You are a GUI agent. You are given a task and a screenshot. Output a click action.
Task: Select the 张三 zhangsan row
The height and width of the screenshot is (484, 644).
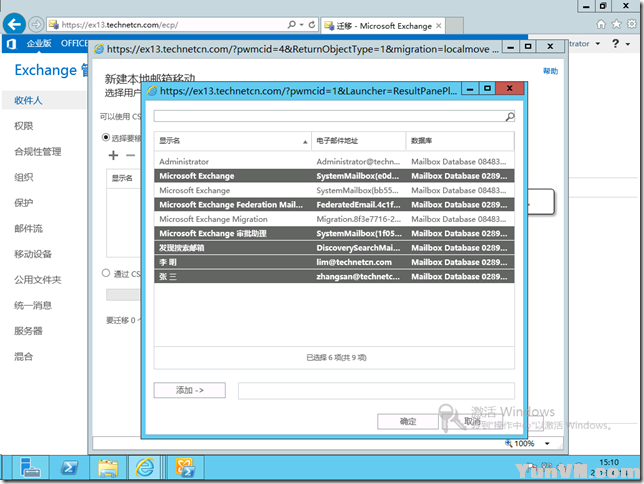click(x=334, y=277)
